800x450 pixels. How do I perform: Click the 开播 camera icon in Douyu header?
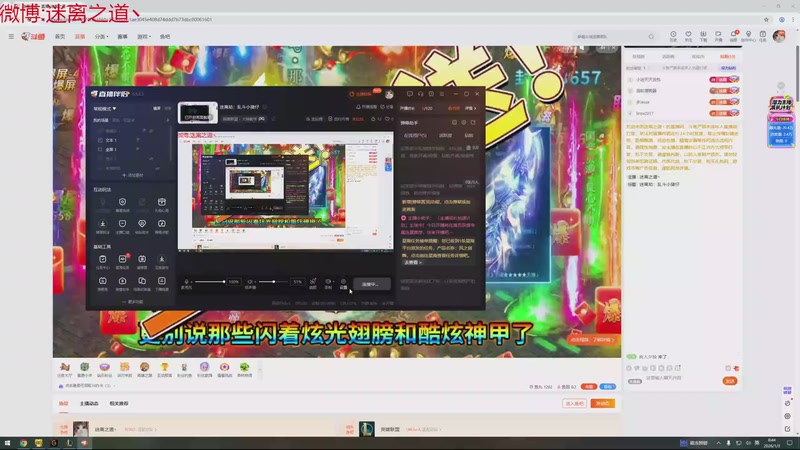(718, 36)
